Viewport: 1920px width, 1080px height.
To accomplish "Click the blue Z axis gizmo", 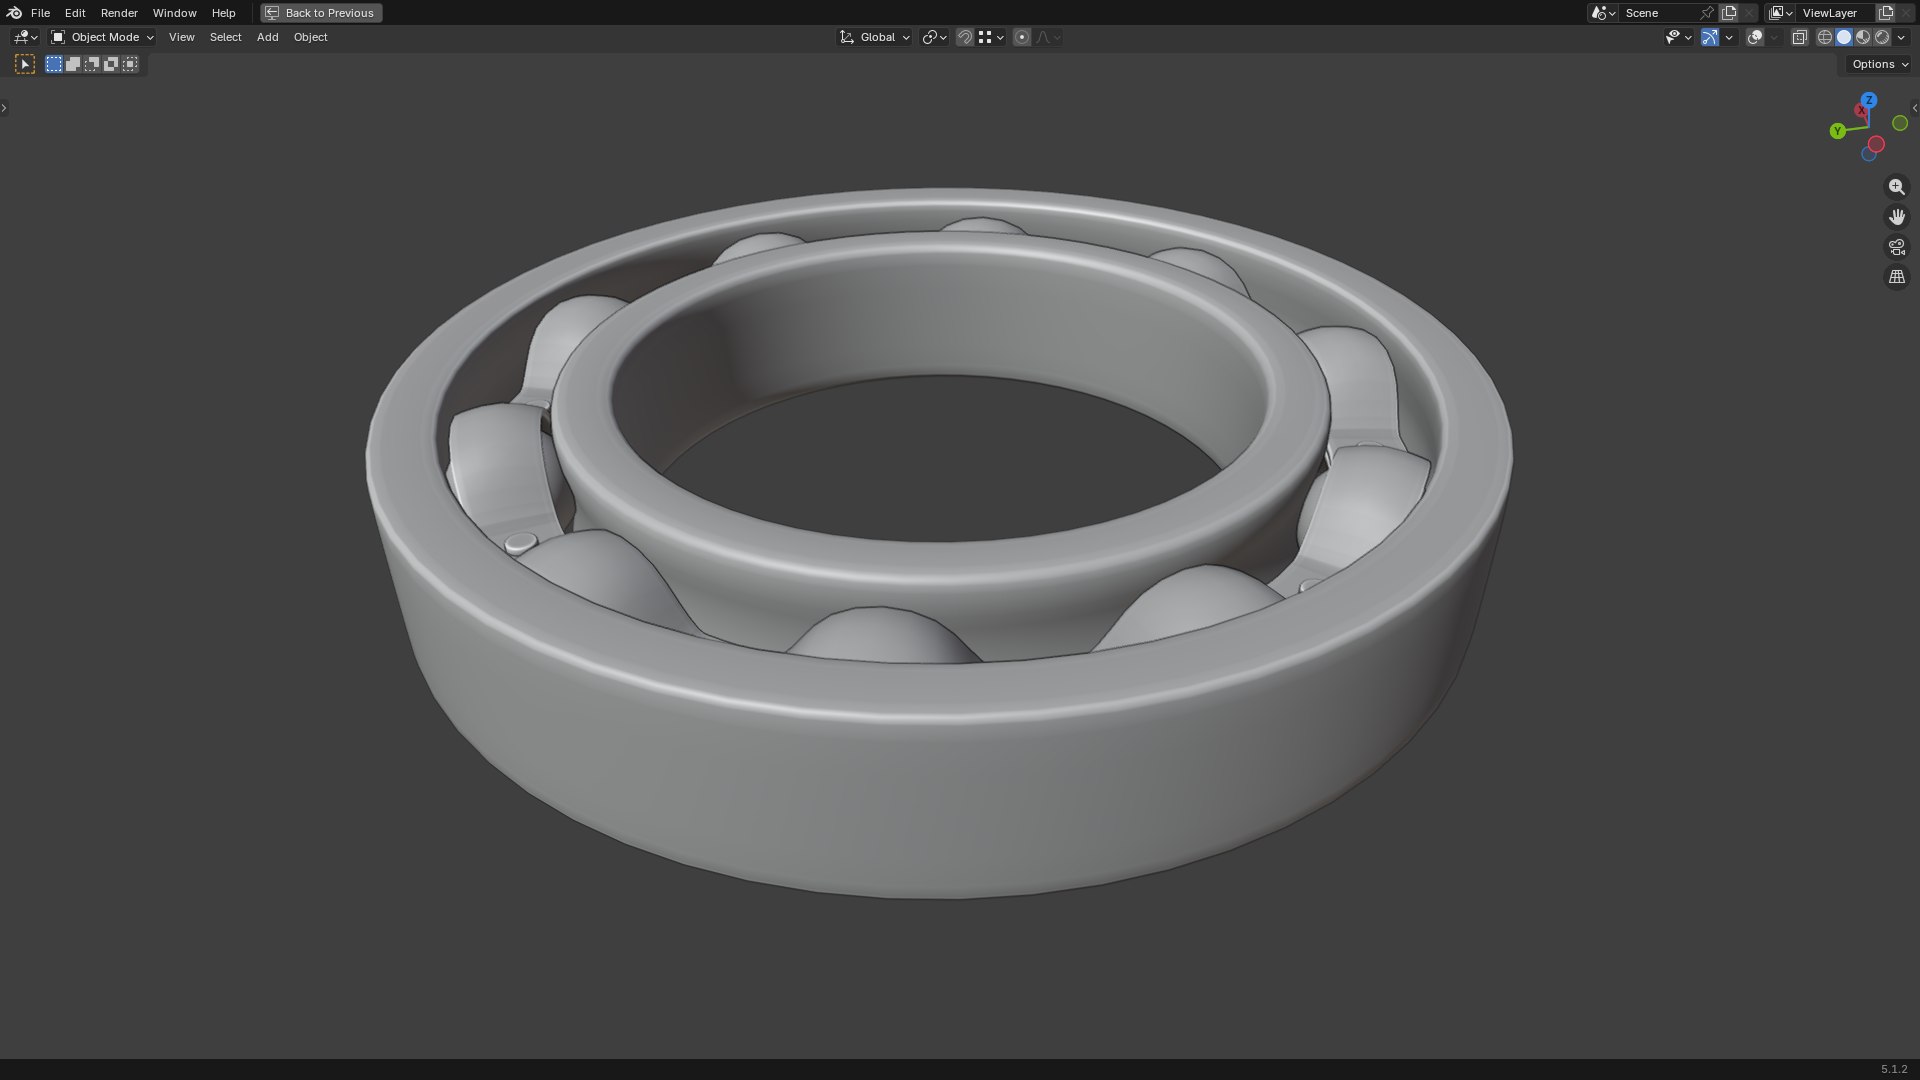I will tap(1869, 100).
